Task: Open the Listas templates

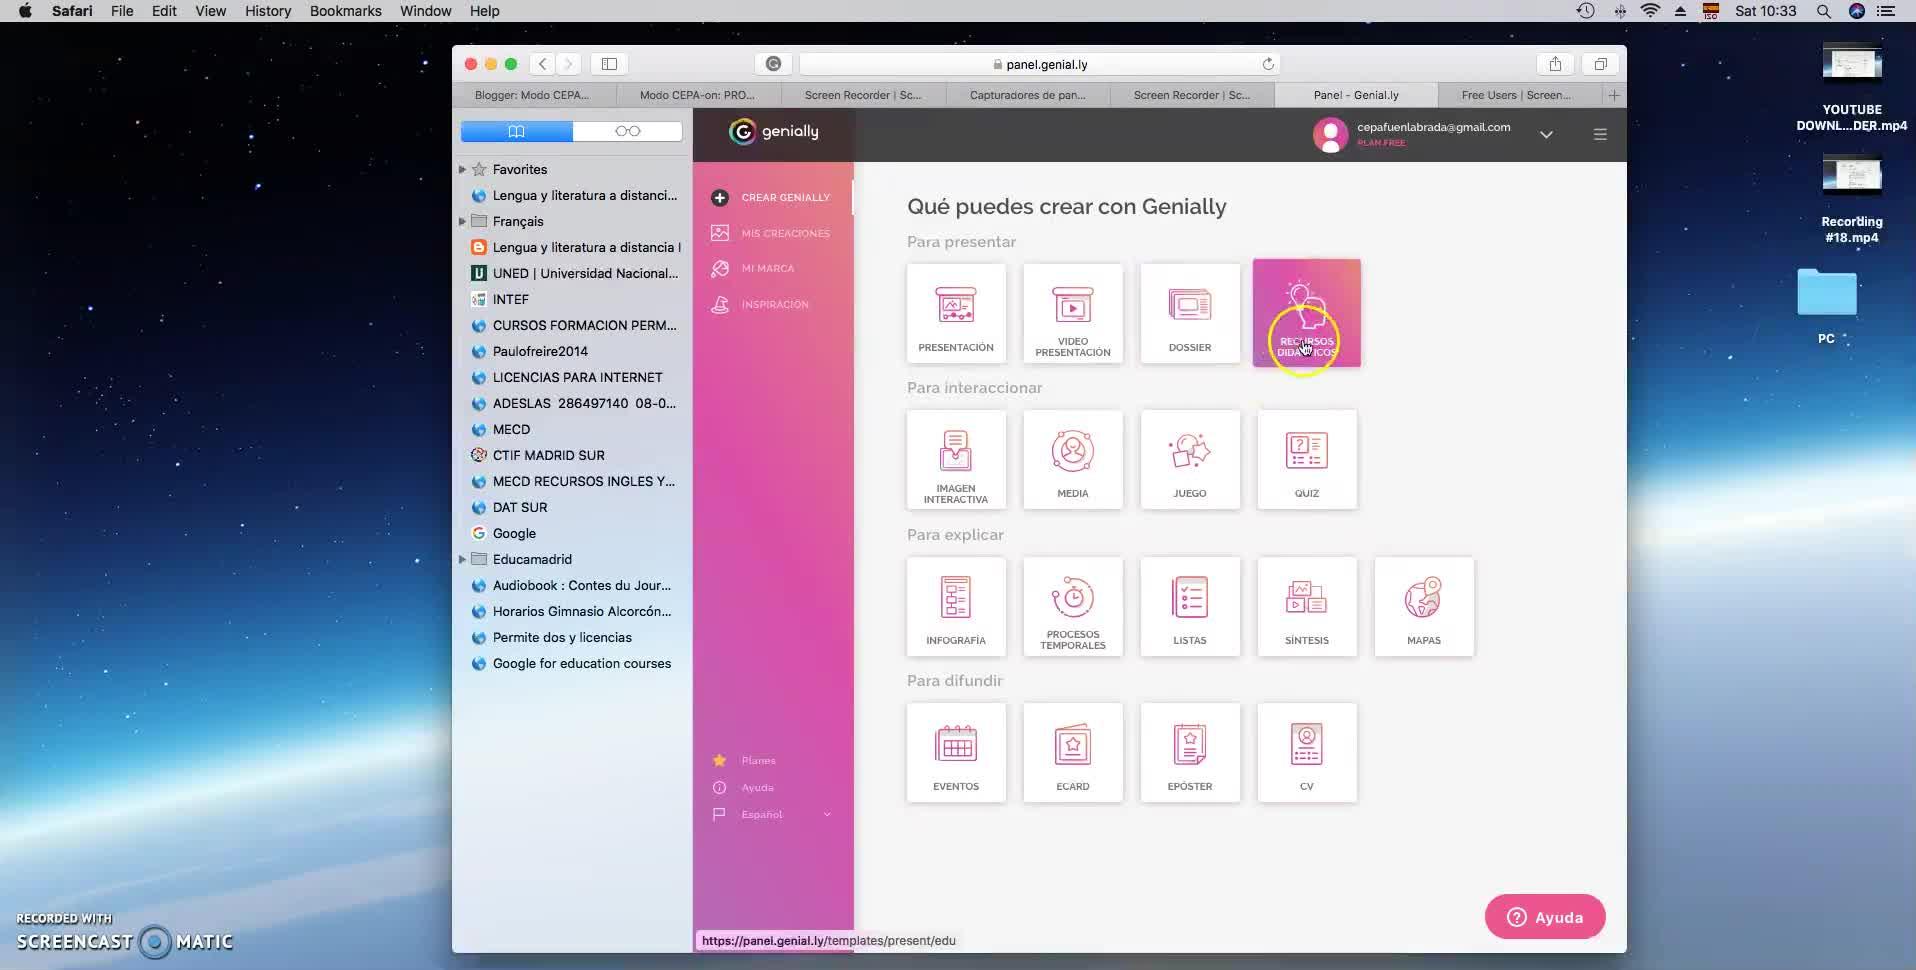Action: pos(1190,607)
